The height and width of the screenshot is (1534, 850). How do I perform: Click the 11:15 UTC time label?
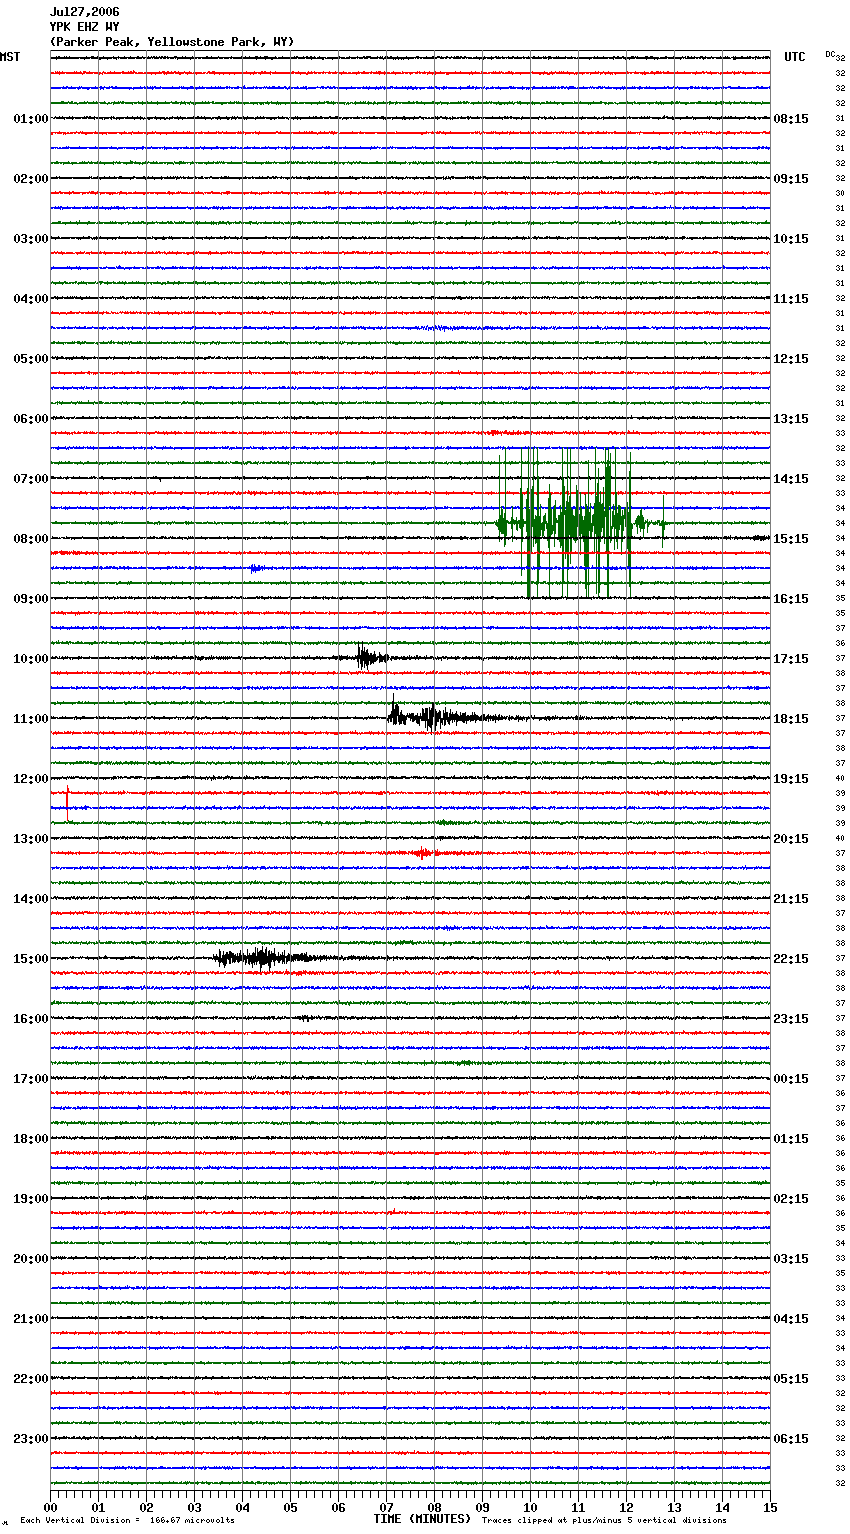click(x=791, y=299)
